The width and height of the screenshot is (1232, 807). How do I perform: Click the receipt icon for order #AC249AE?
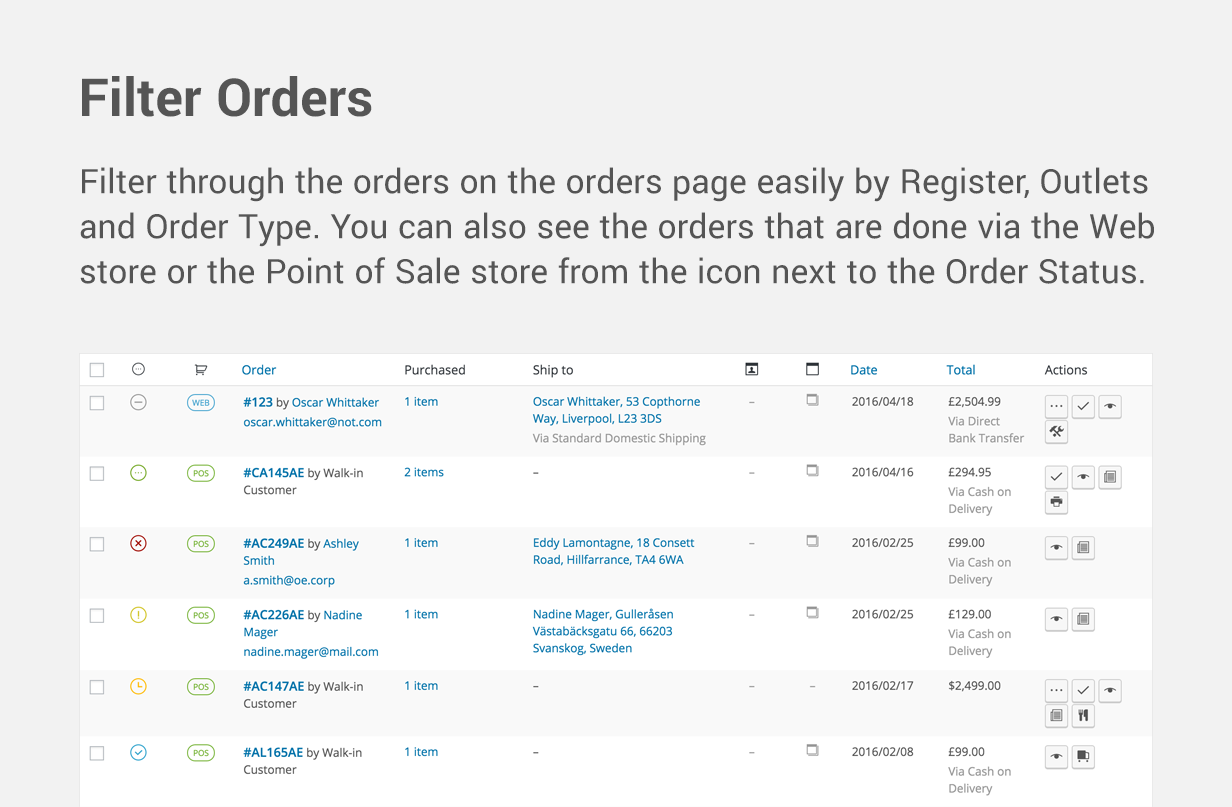(1083, 548)
